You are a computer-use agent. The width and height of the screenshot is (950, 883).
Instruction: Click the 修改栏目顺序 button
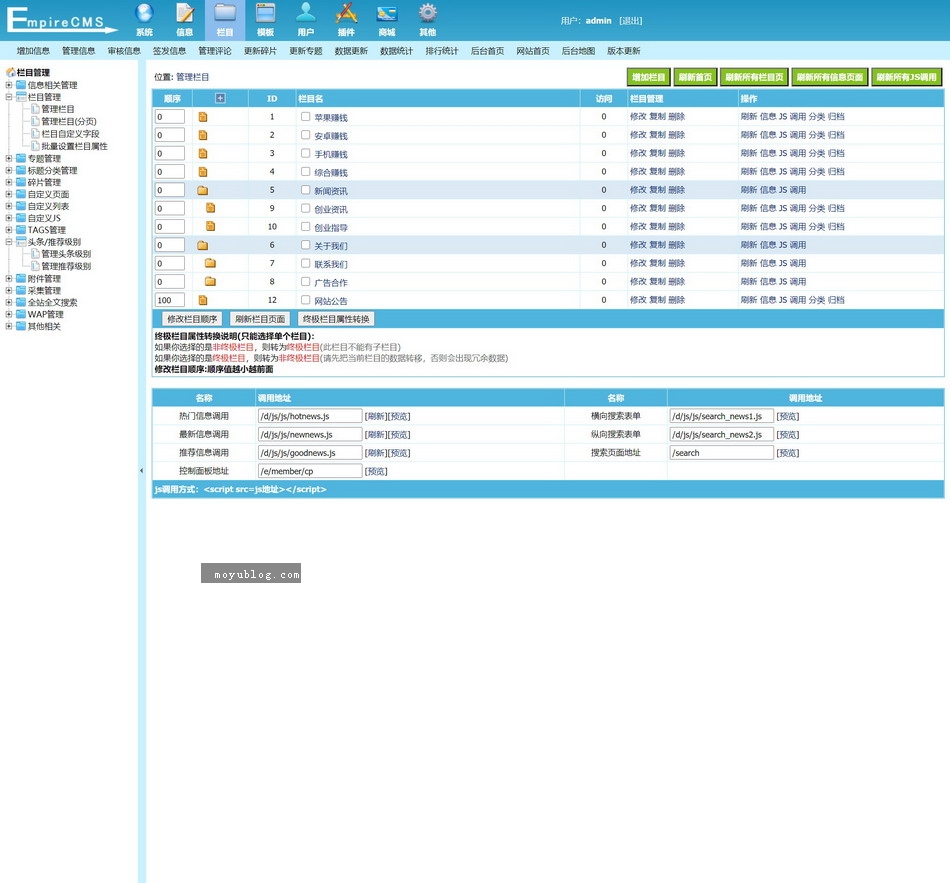point(192,319)
